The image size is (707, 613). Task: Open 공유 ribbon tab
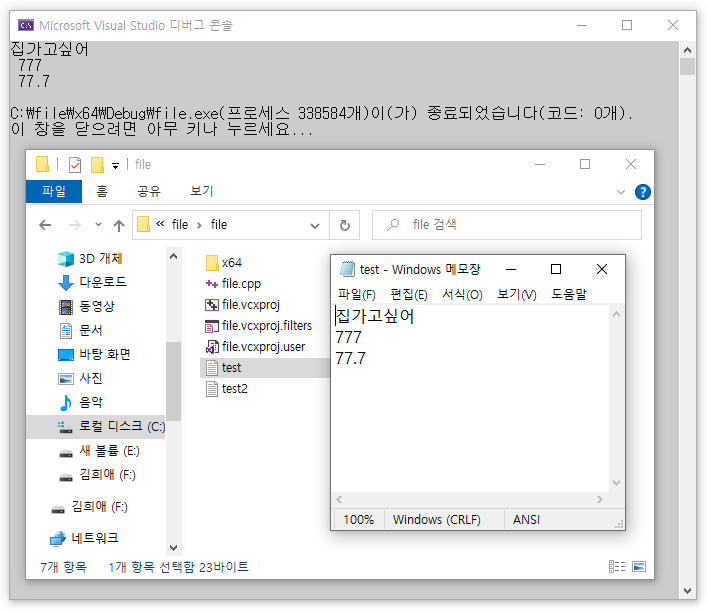149,192
